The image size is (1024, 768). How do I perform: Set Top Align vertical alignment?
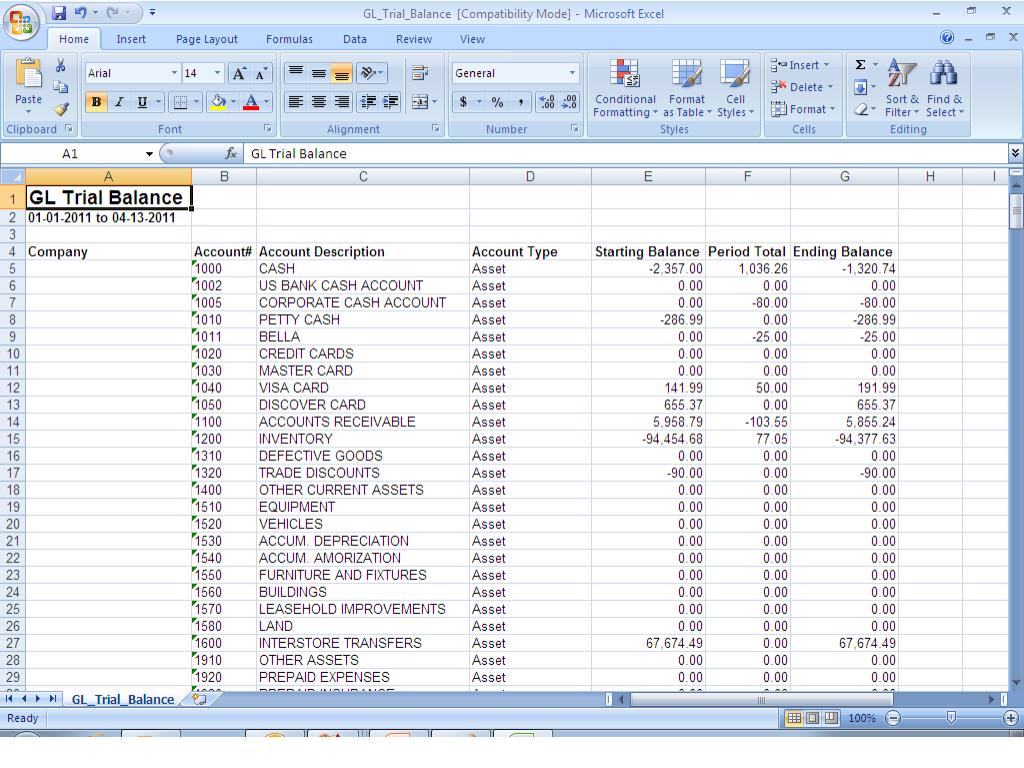point(296,73)
